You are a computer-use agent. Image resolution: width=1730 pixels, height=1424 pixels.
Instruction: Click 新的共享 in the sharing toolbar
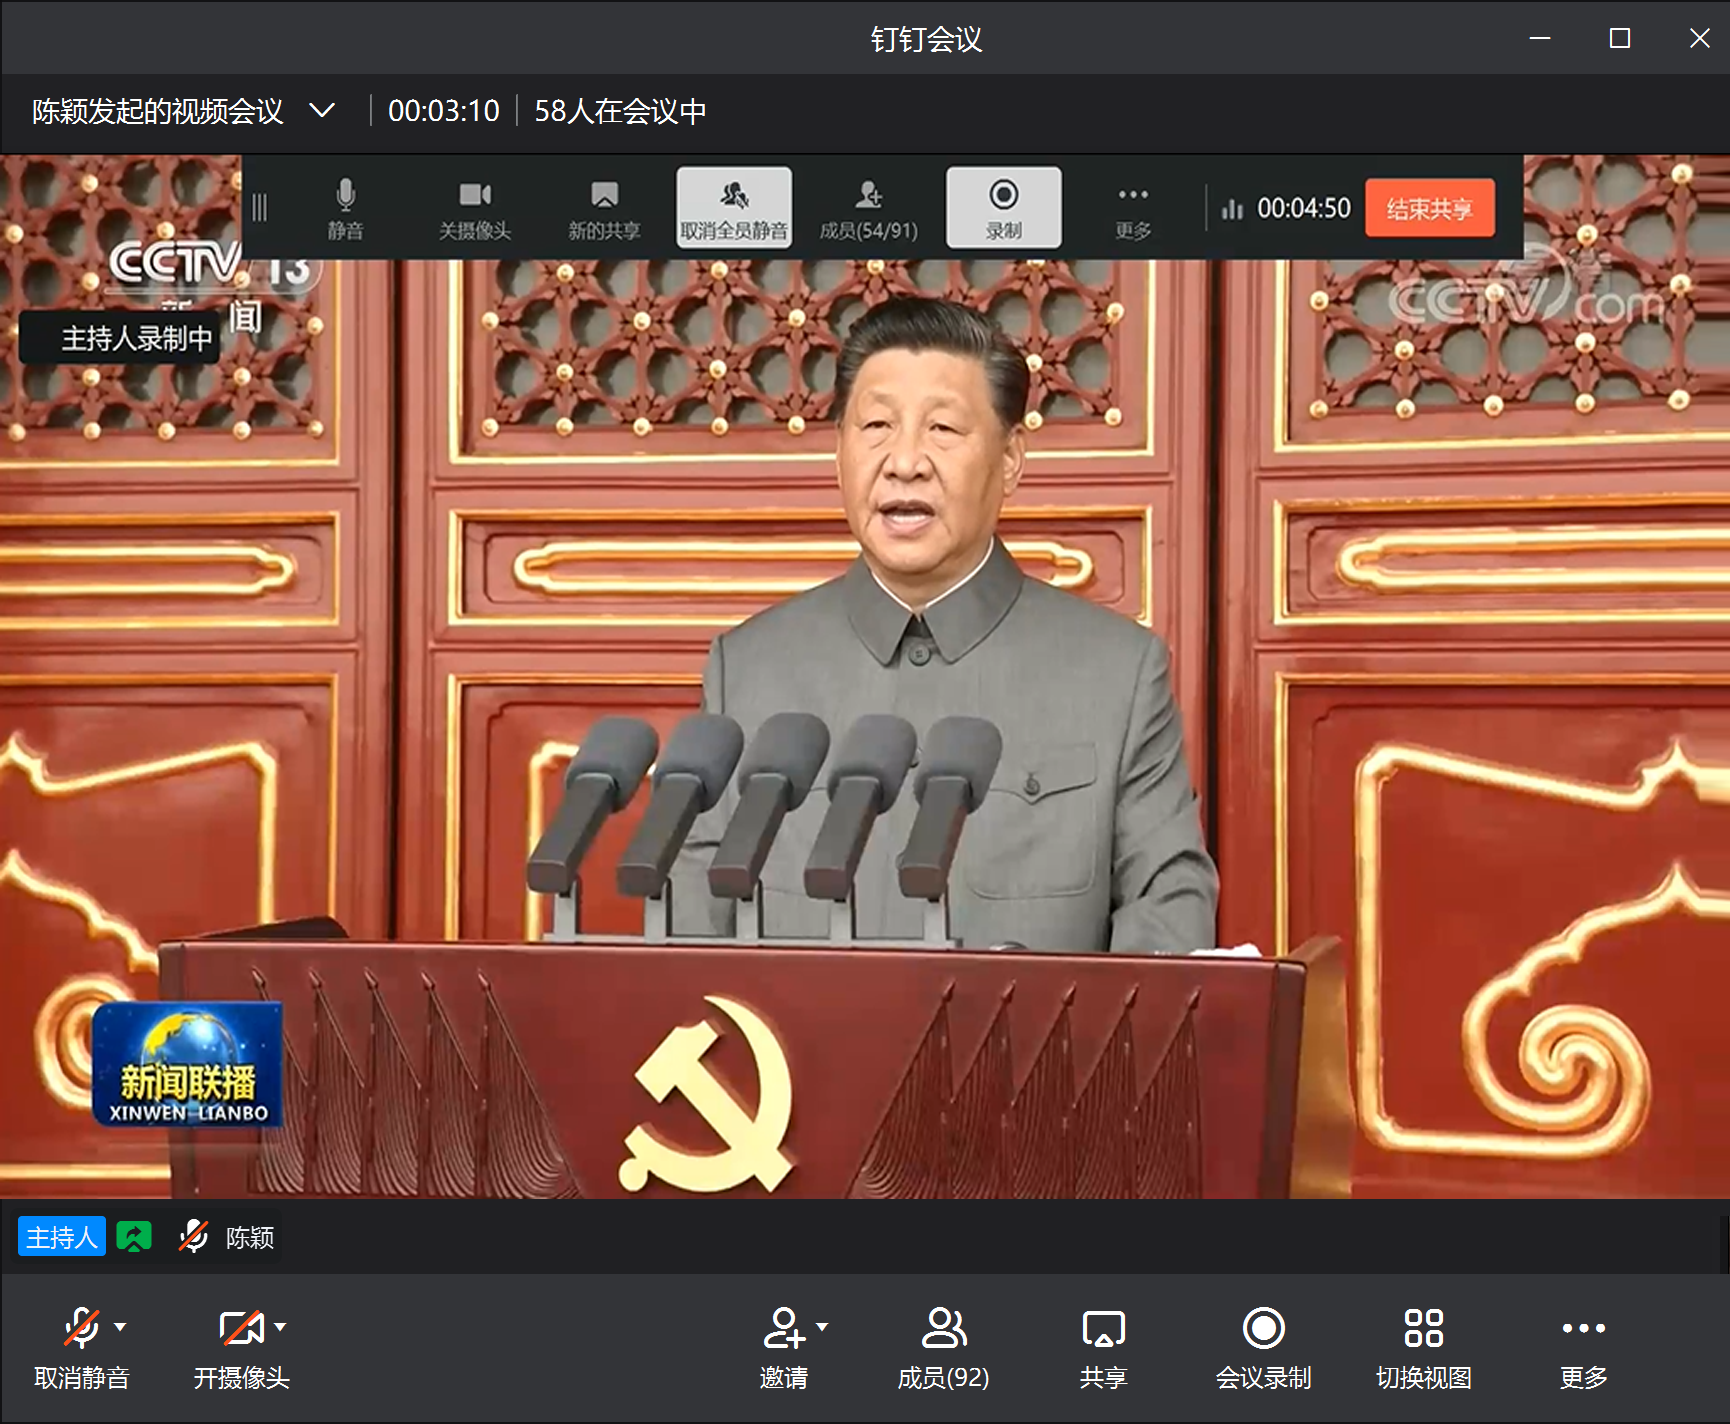[604, 209]
